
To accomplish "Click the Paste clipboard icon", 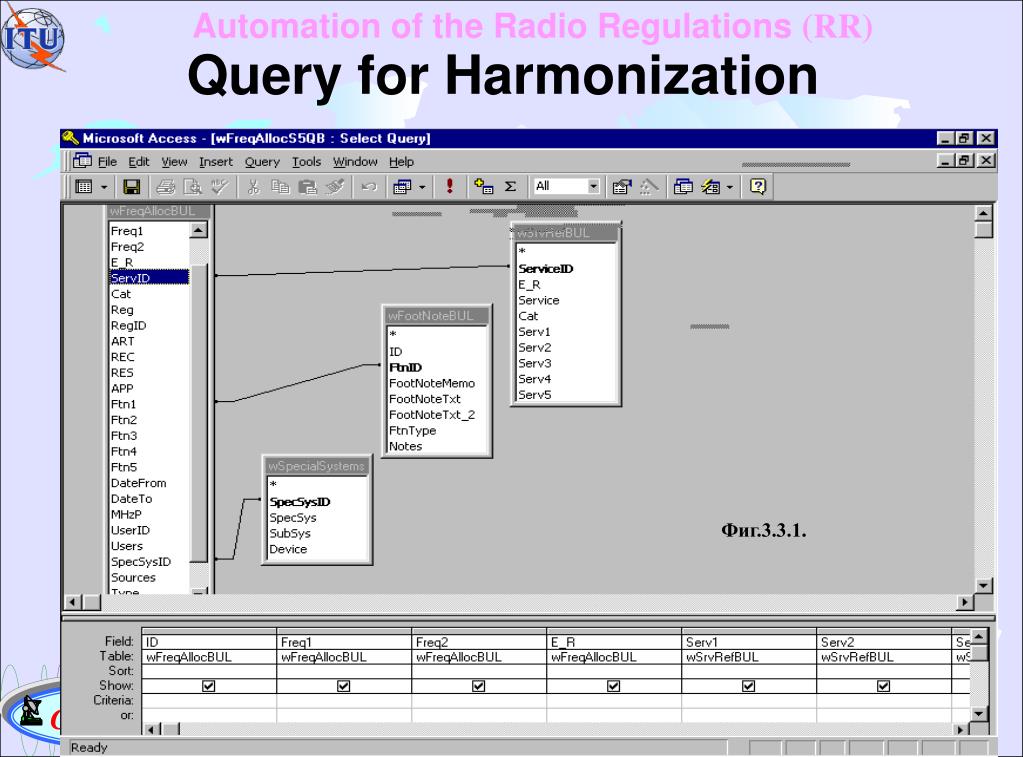I will [x=307, y=187].
